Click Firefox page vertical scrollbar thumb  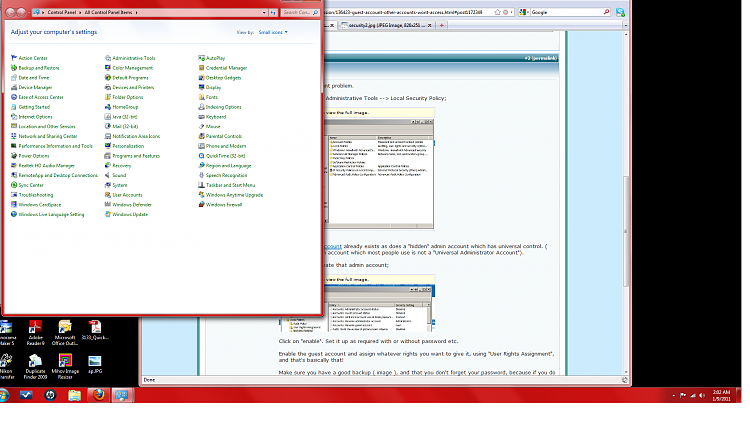[x=626, y=232]
